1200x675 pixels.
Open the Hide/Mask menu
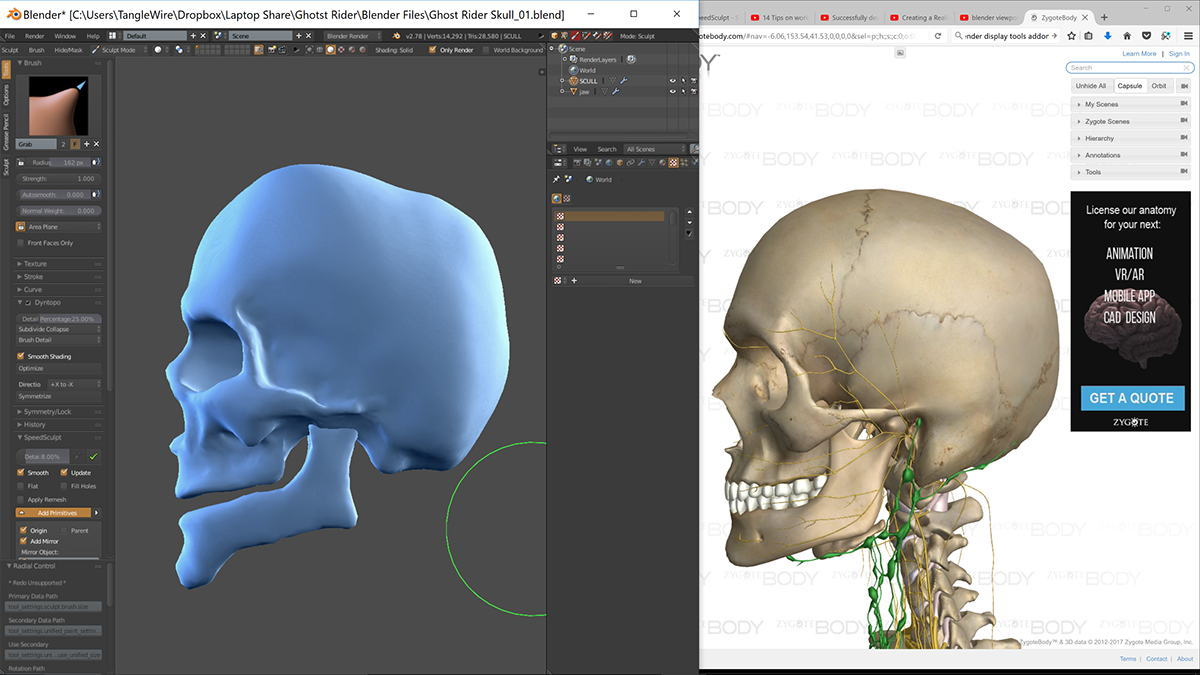point(69,49)
